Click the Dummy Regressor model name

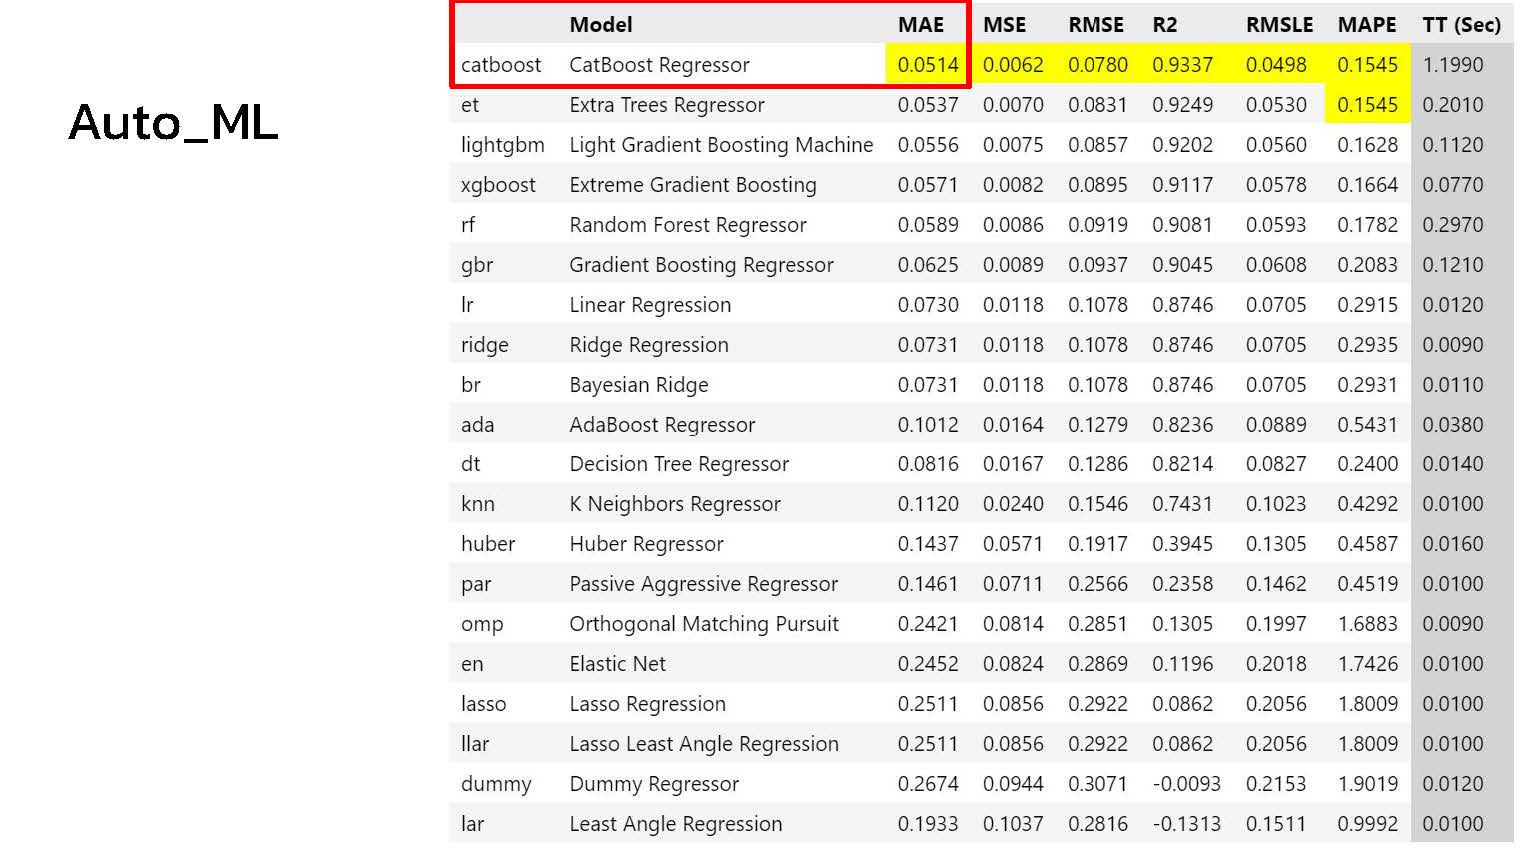(x=654, y=784)
